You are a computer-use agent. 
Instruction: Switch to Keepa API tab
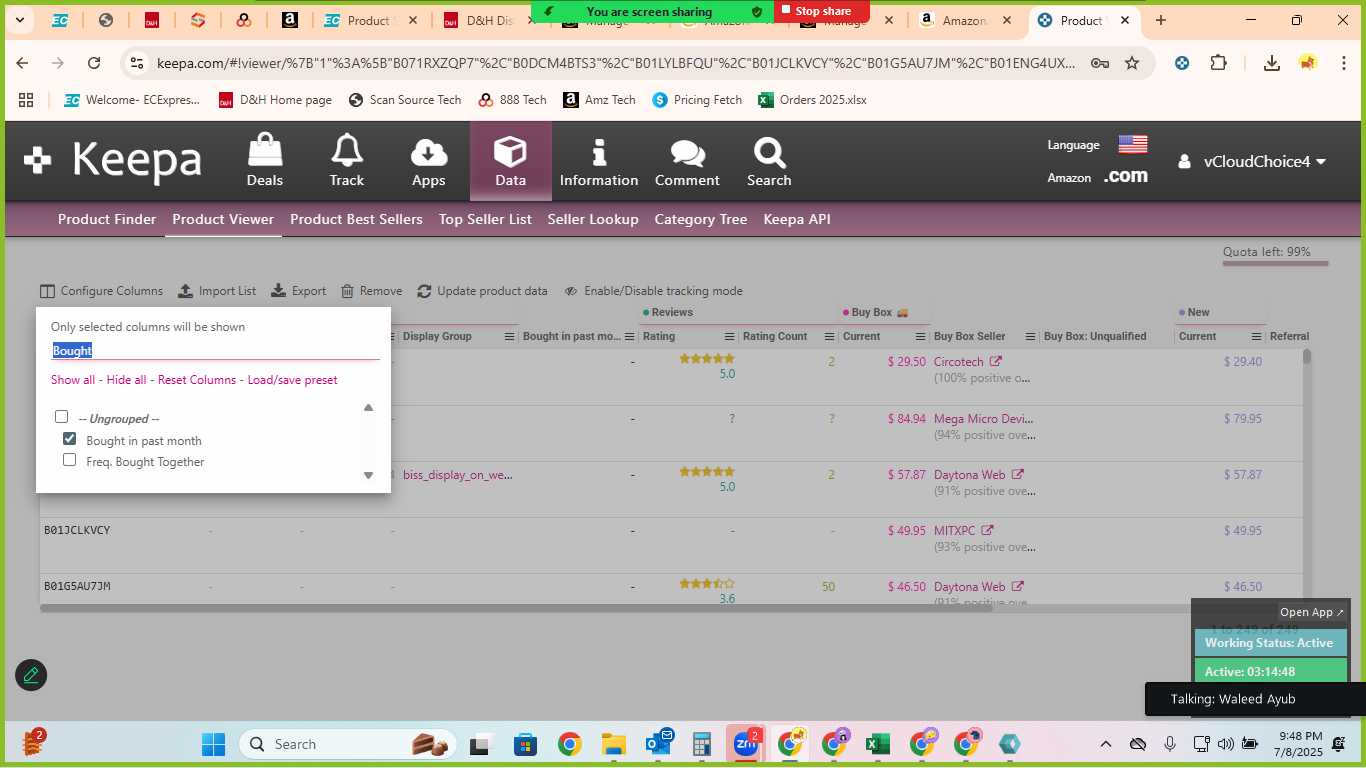click(797, 219)
